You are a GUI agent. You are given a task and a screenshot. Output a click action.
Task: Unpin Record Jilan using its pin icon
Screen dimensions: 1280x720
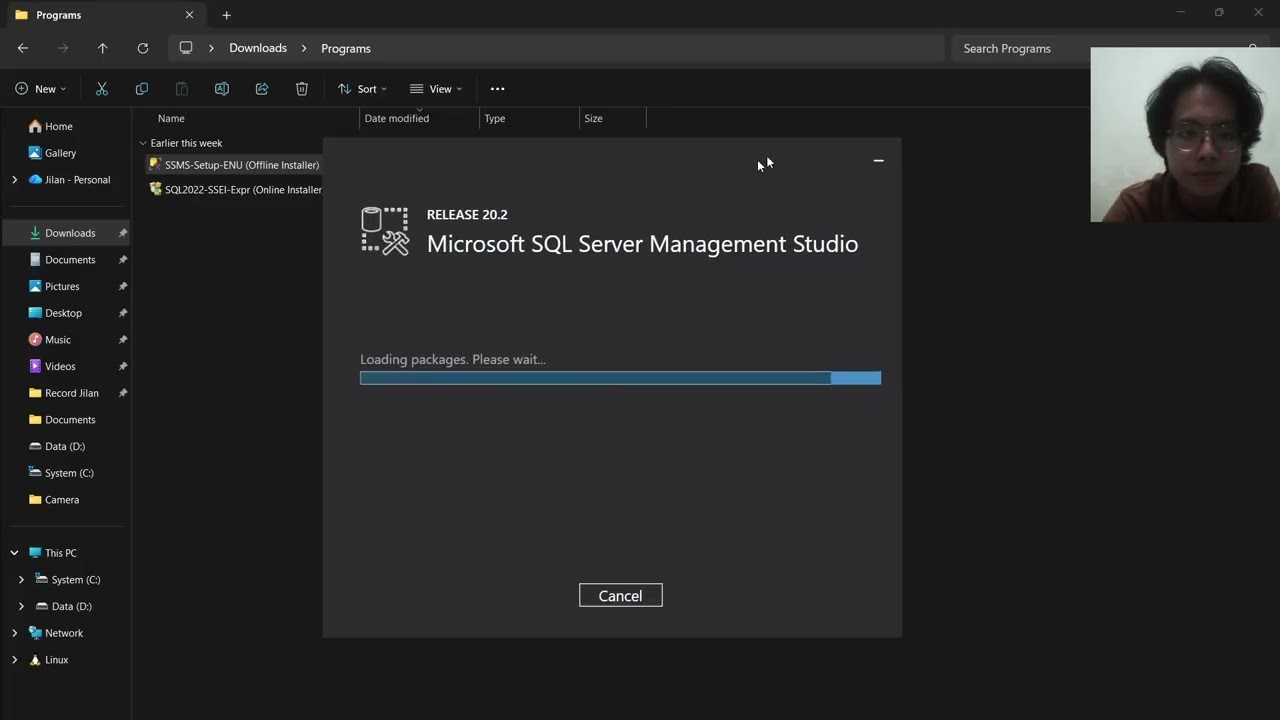[x=123, y=393]
